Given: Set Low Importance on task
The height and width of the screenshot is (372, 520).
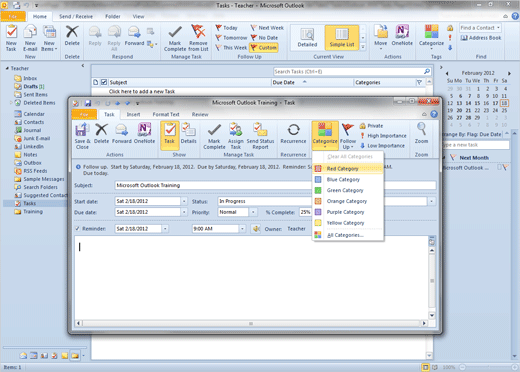Looking at the screenshot, I should pos(382,146).
